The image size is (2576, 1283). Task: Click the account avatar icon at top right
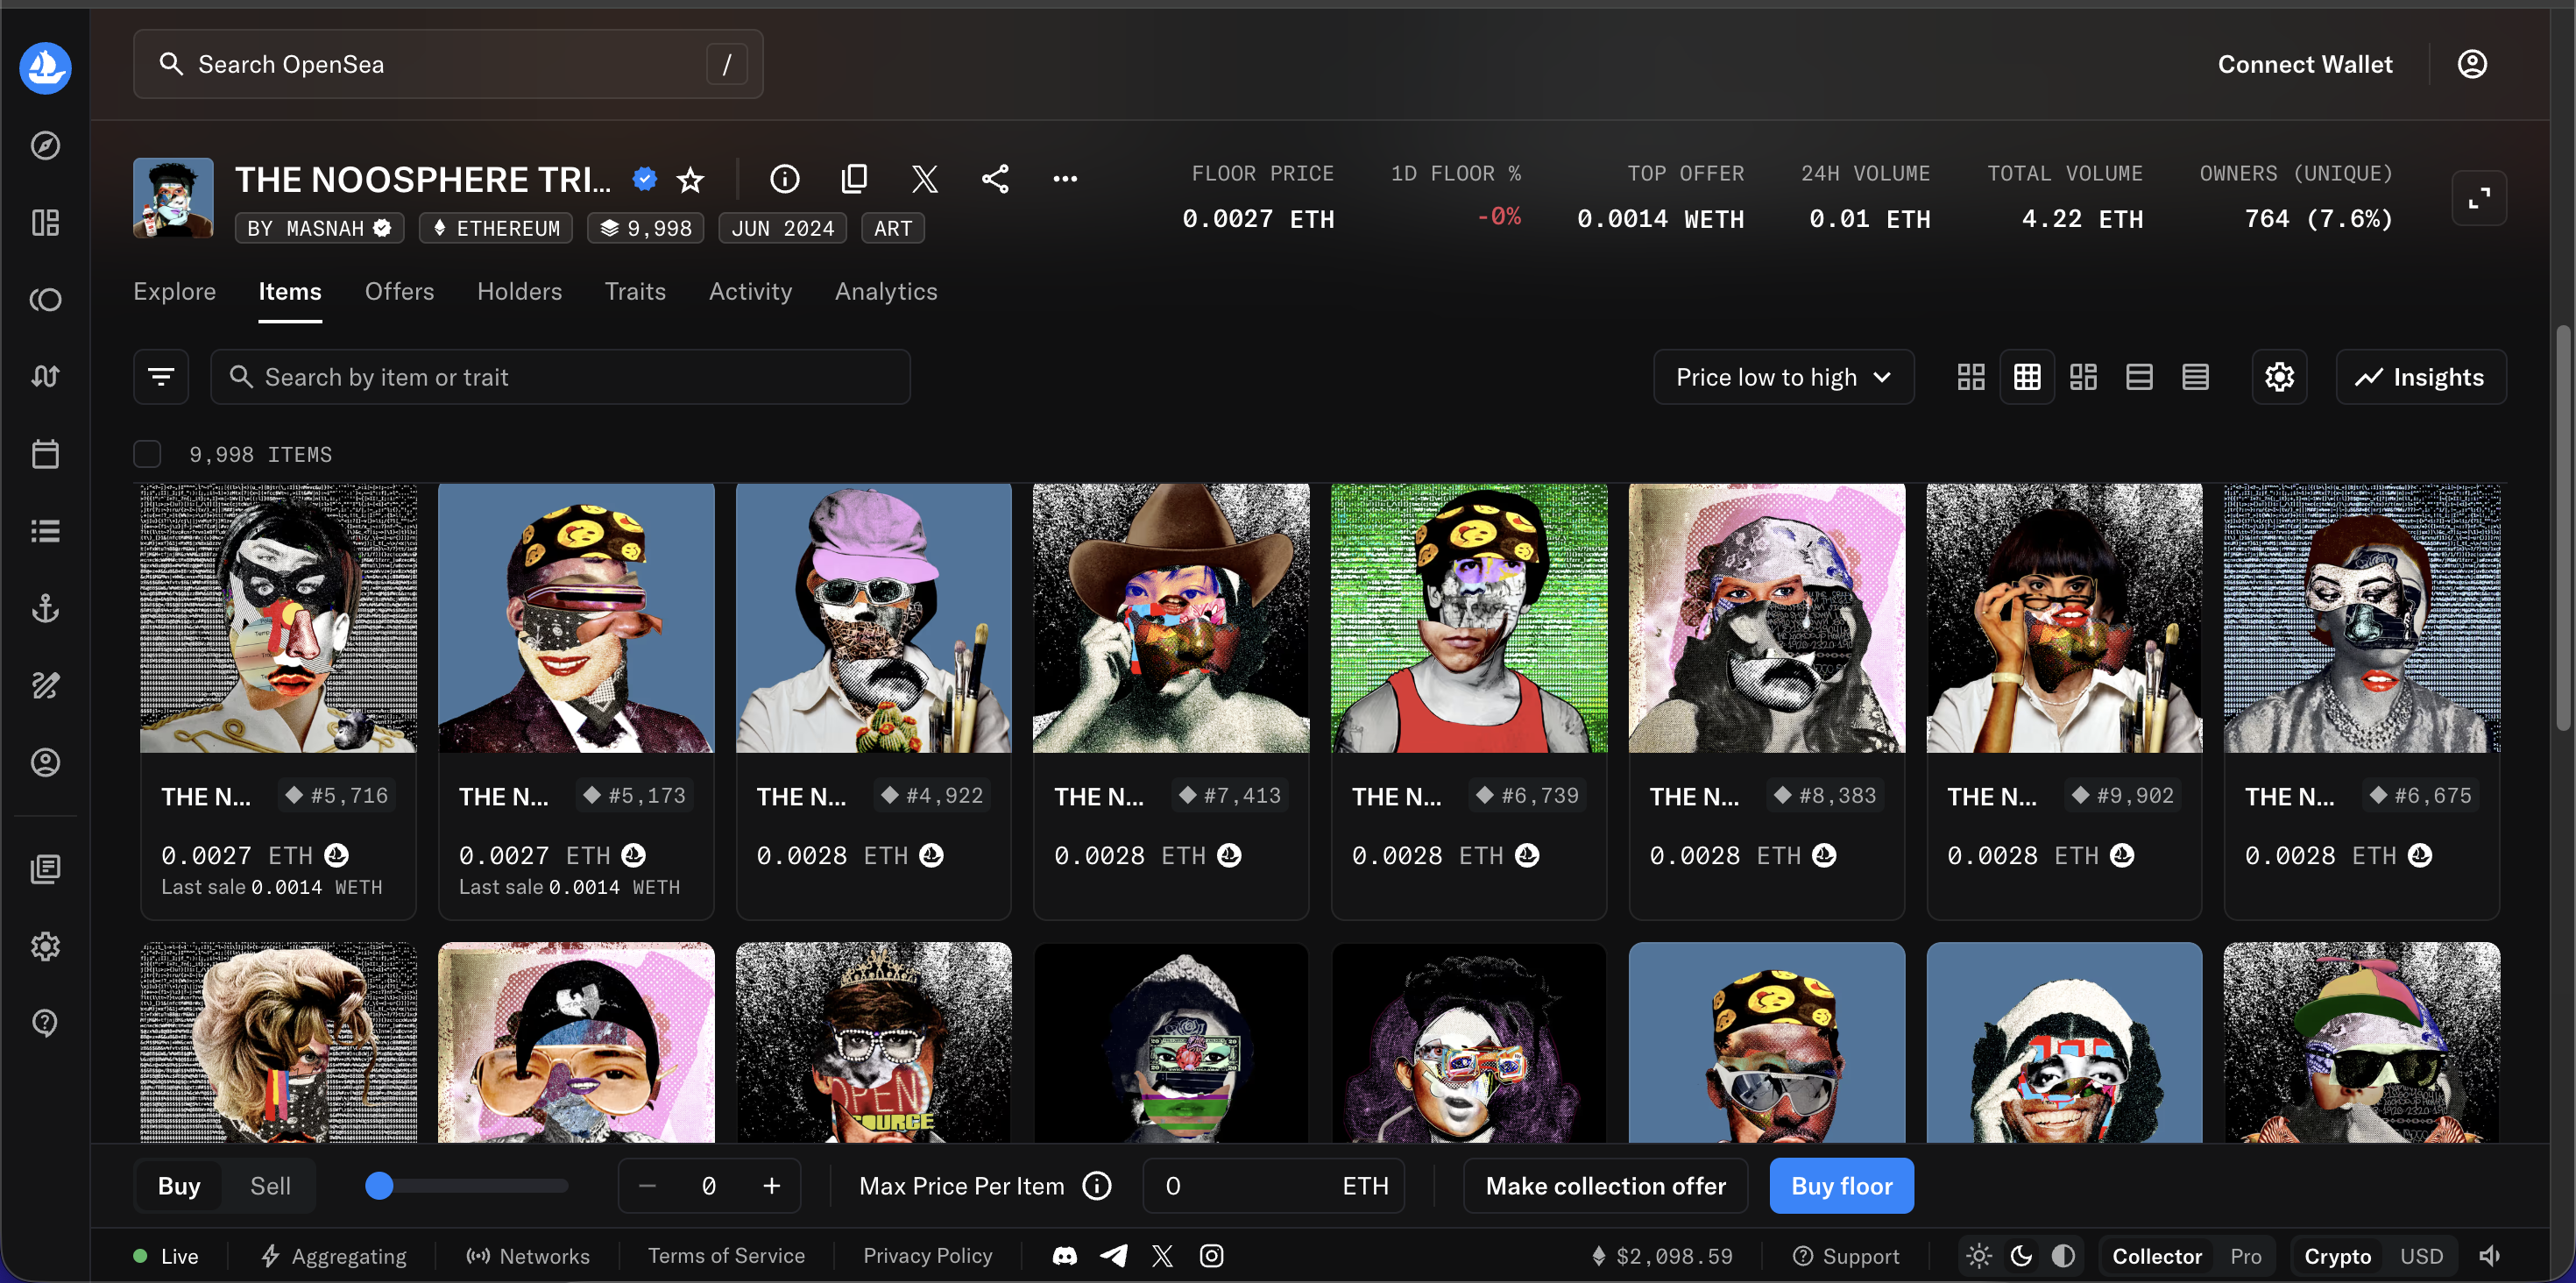click(x=2472, y=64)
